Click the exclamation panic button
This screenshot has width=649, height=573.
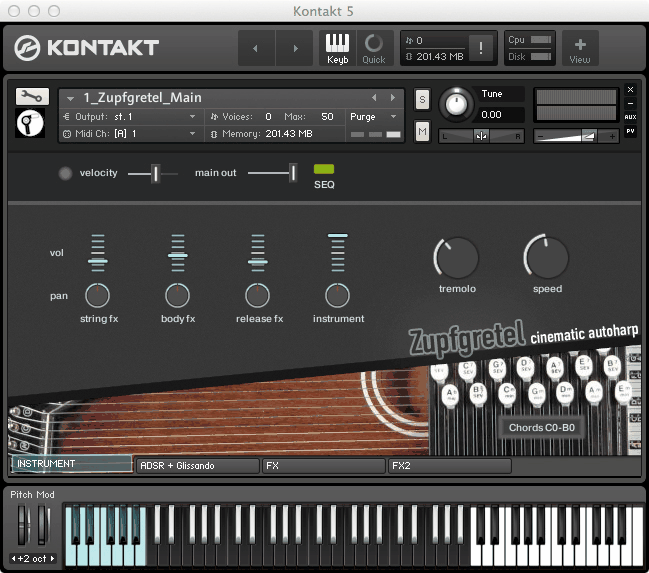pyautogui.click(x=481, y=48)
